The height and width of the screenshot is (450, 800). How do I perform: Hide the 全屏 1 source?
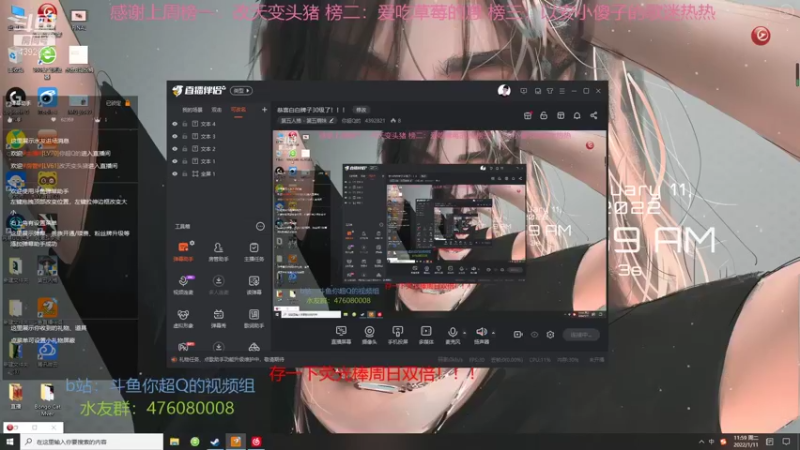[175, 174]
